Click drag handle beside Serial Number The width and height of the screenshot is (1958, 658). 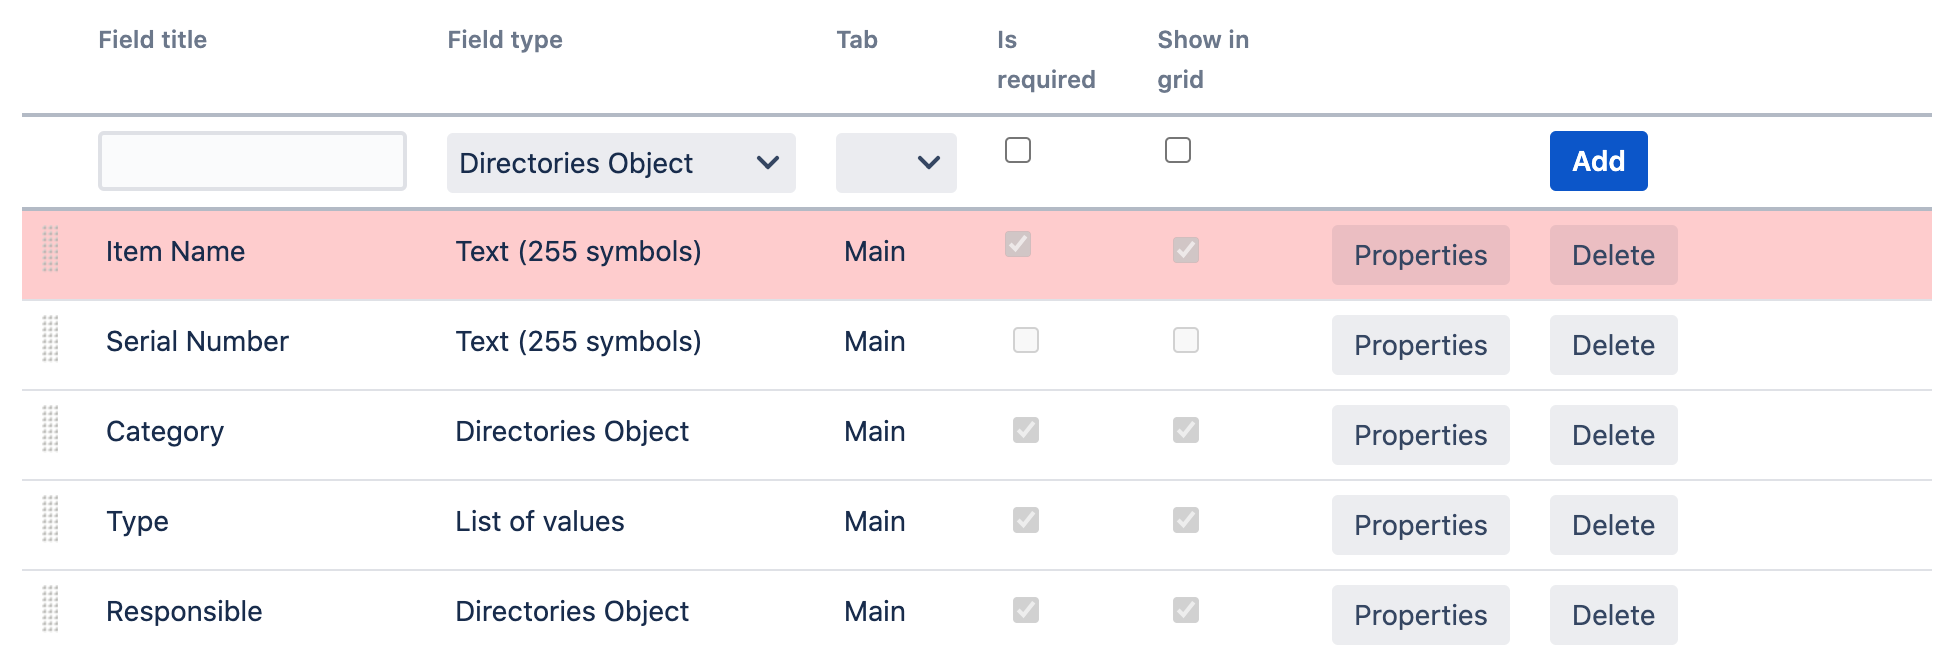click(50, 339)
